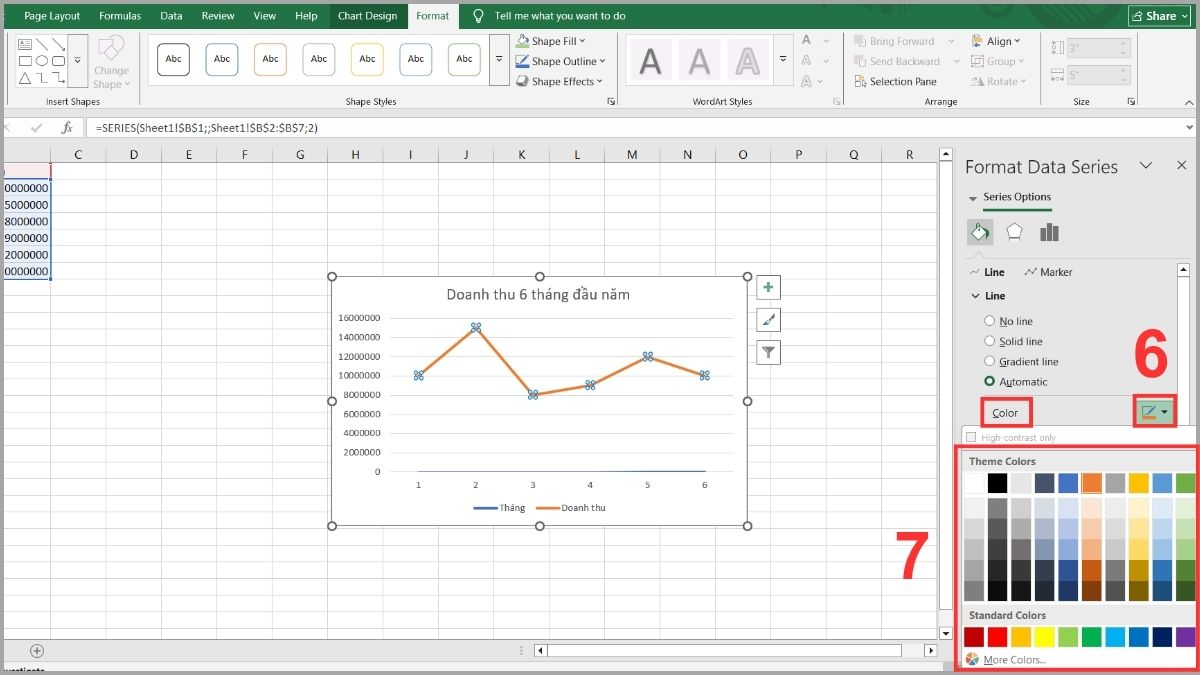Pick the purple standard color swatch
Screen dimensions: 1200x675
pos(1185,637)
